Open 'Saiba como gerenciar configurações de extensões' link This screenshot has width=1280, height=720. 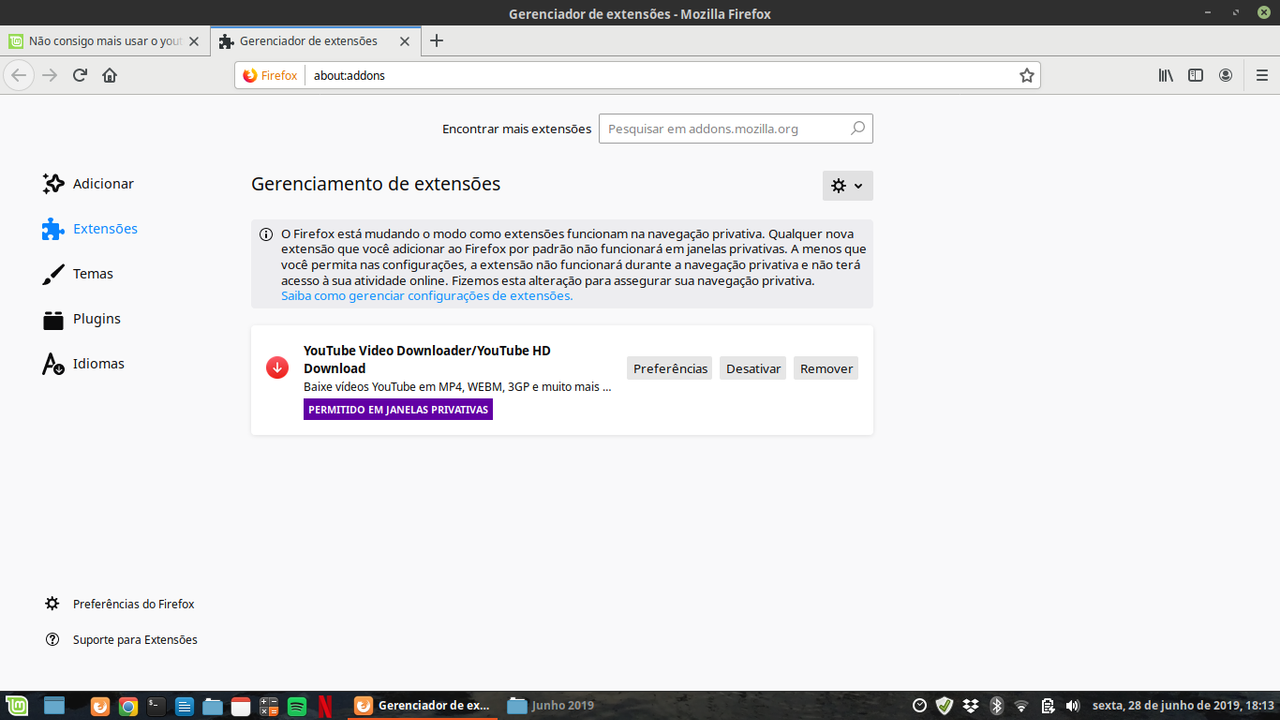(x=427, y=296)
